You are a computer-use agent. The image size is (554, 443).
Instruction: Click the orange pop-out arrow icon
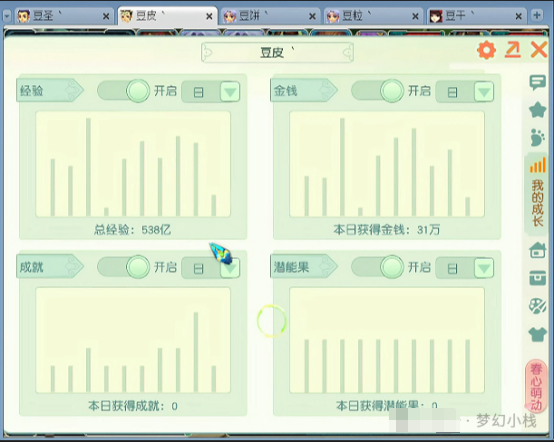[x=513, y=50]
